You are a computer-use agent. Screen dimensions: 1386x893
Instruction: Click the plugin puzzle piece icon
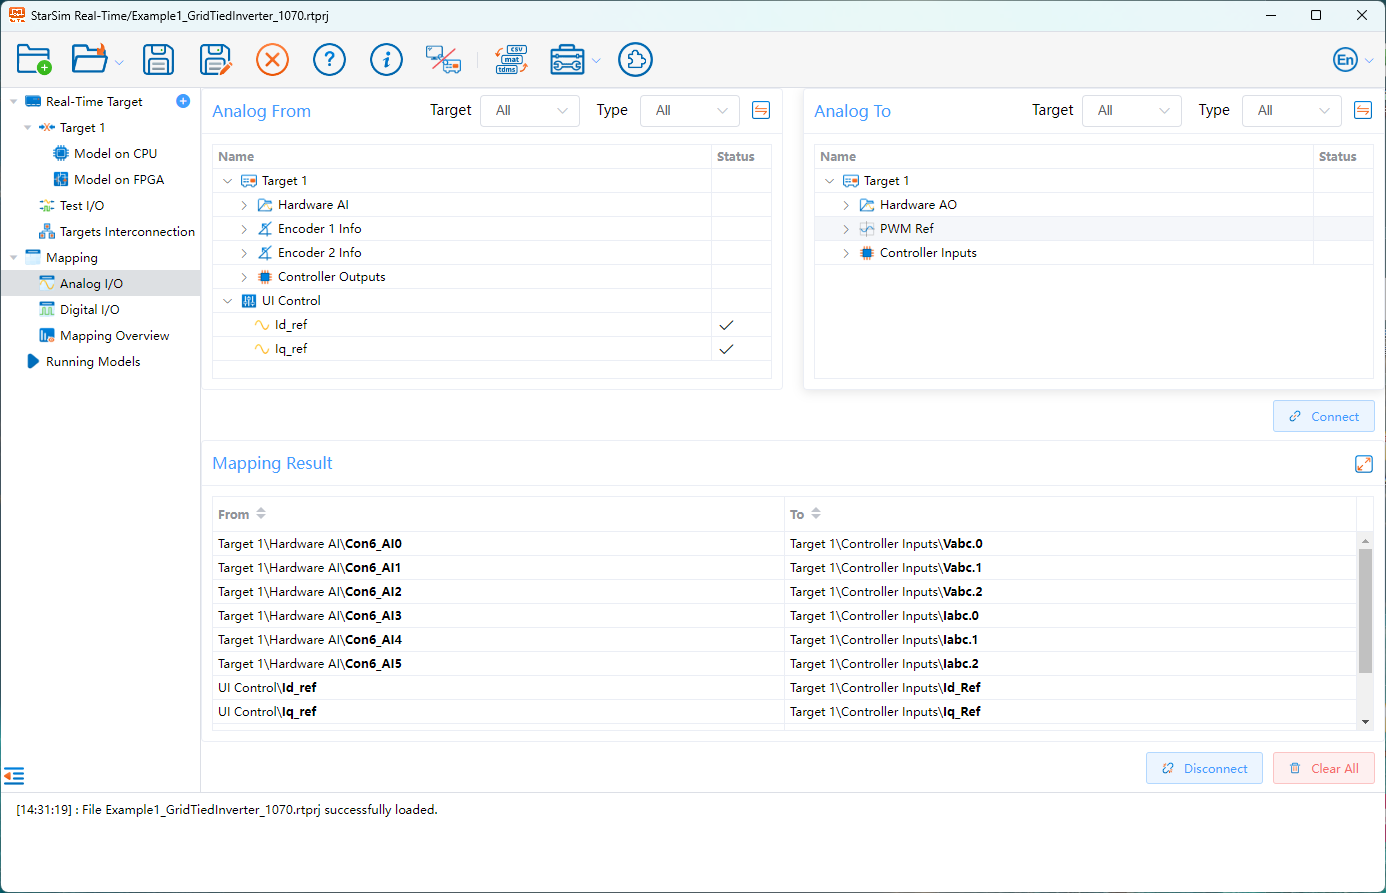(635, 60)
